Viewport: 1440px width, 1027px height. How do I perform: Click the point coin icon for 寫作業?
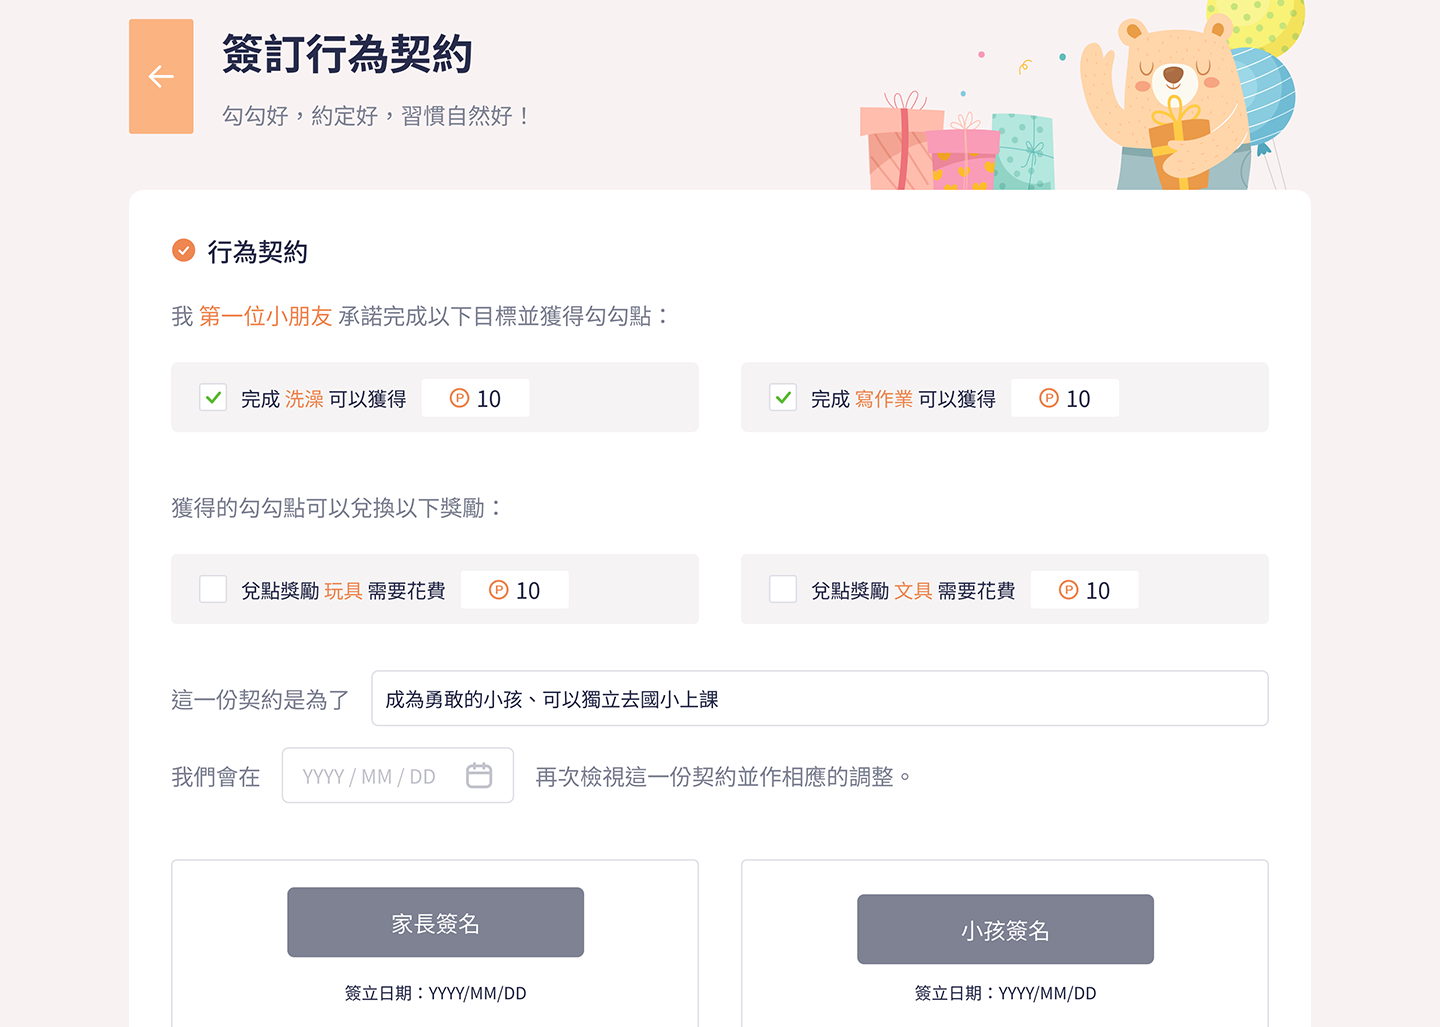1049,398
